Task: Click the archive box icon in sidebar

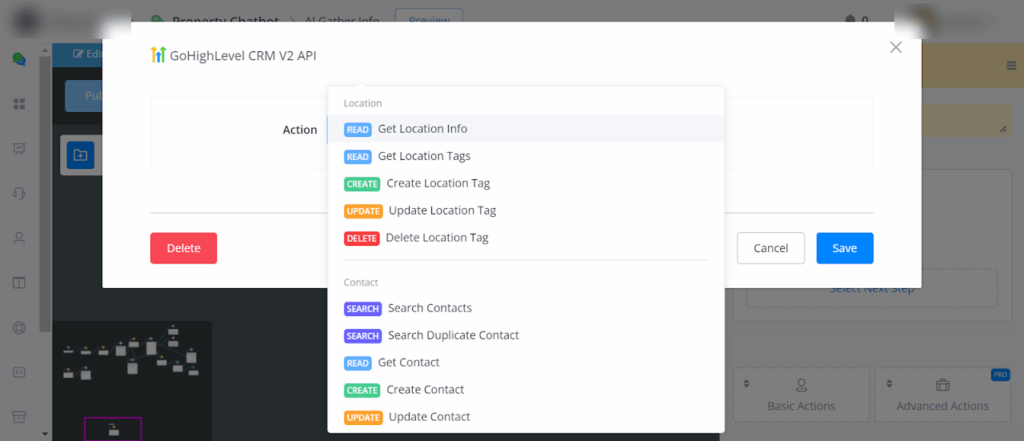Action: tap(18, 416)
